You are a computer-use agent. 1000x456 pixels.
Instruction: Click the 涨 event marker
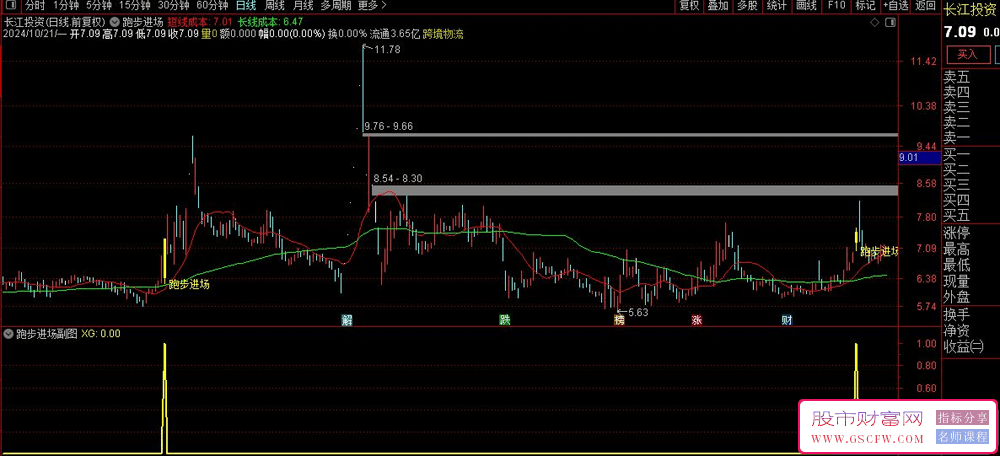click(696, 320)
